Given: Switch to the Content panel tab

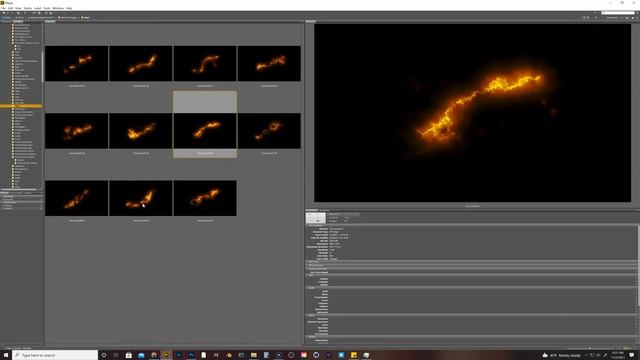Looking at the screenshot, I should click(x=50, y=21).
